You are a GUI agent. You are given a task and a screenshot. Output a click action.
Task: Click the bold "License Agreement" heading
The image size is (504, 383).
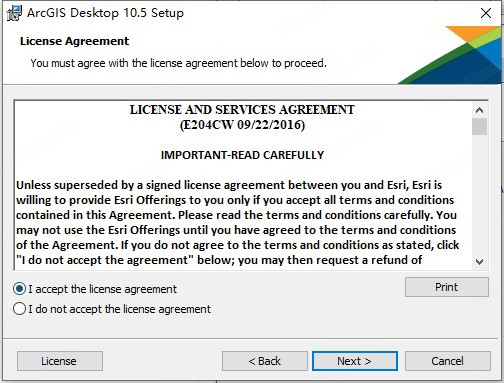click(x=74, y=41)
